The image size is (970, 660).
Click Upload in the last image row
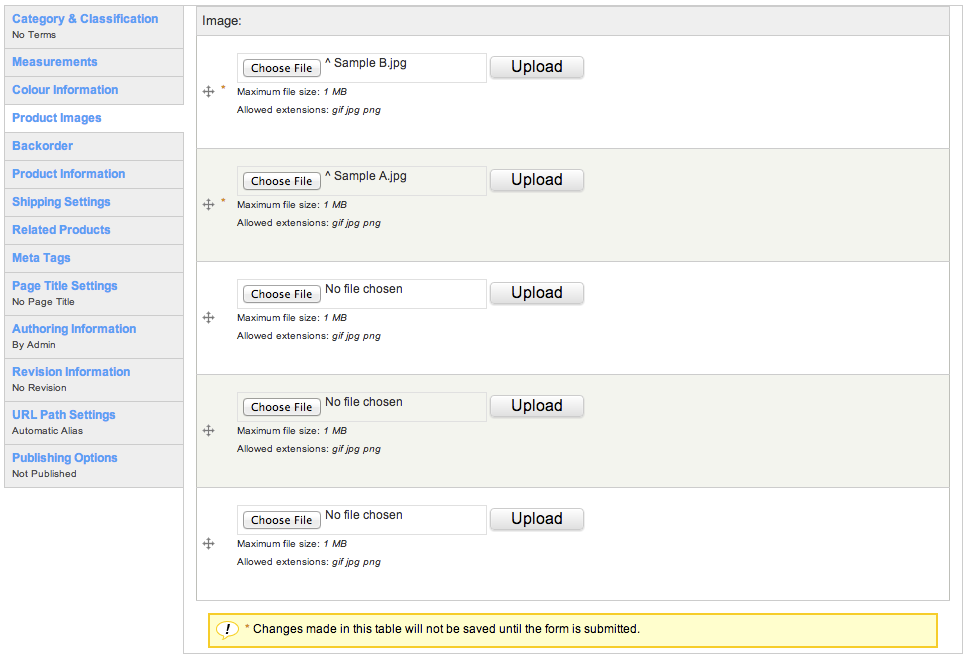click(537, 519)
